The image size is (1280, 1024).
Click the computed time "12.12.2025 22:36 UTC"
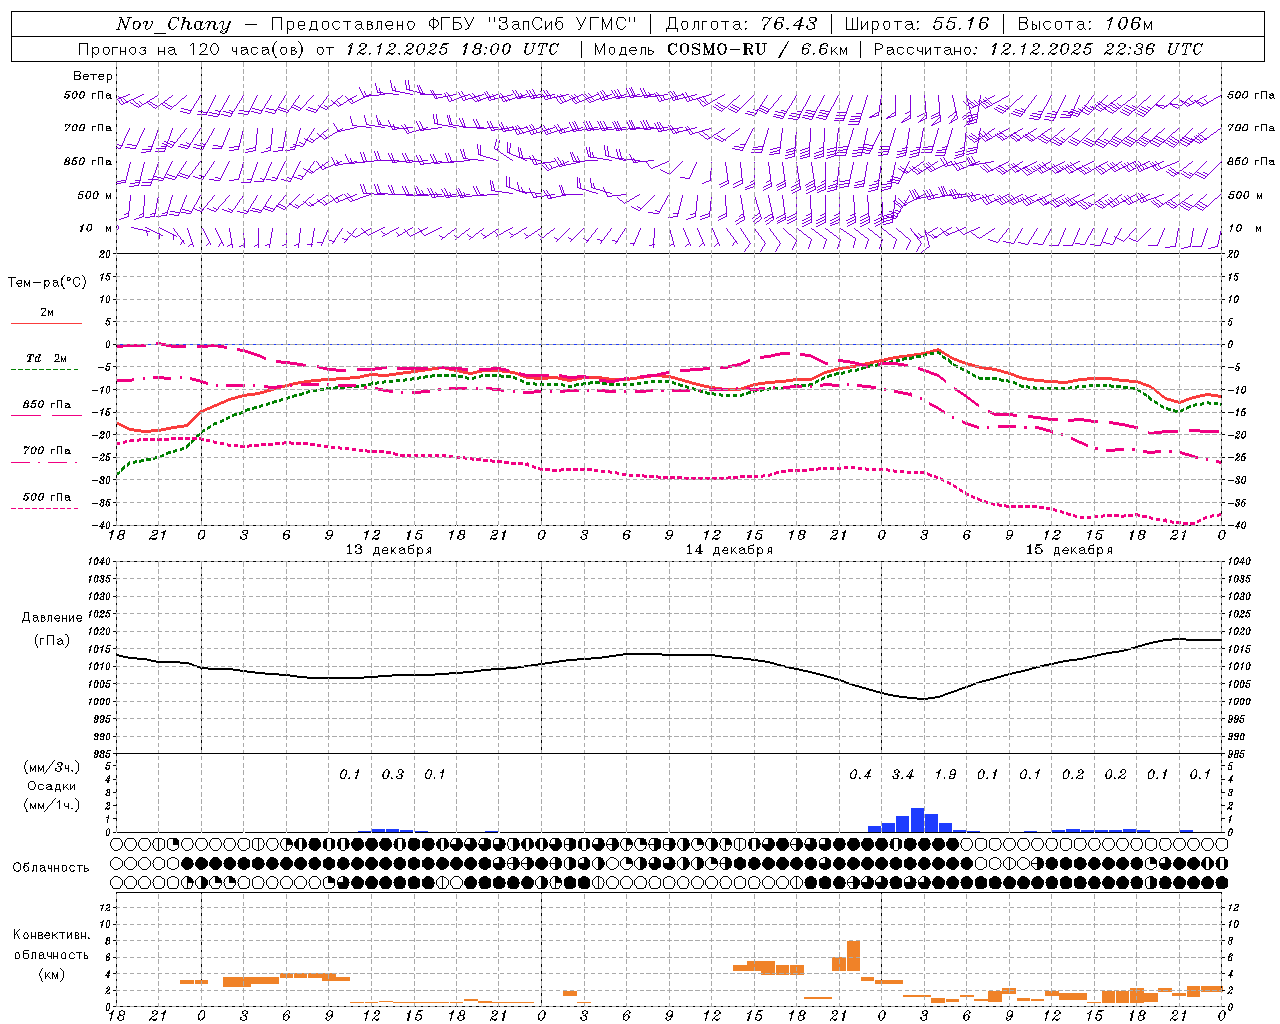click(x=1096, y=49)
